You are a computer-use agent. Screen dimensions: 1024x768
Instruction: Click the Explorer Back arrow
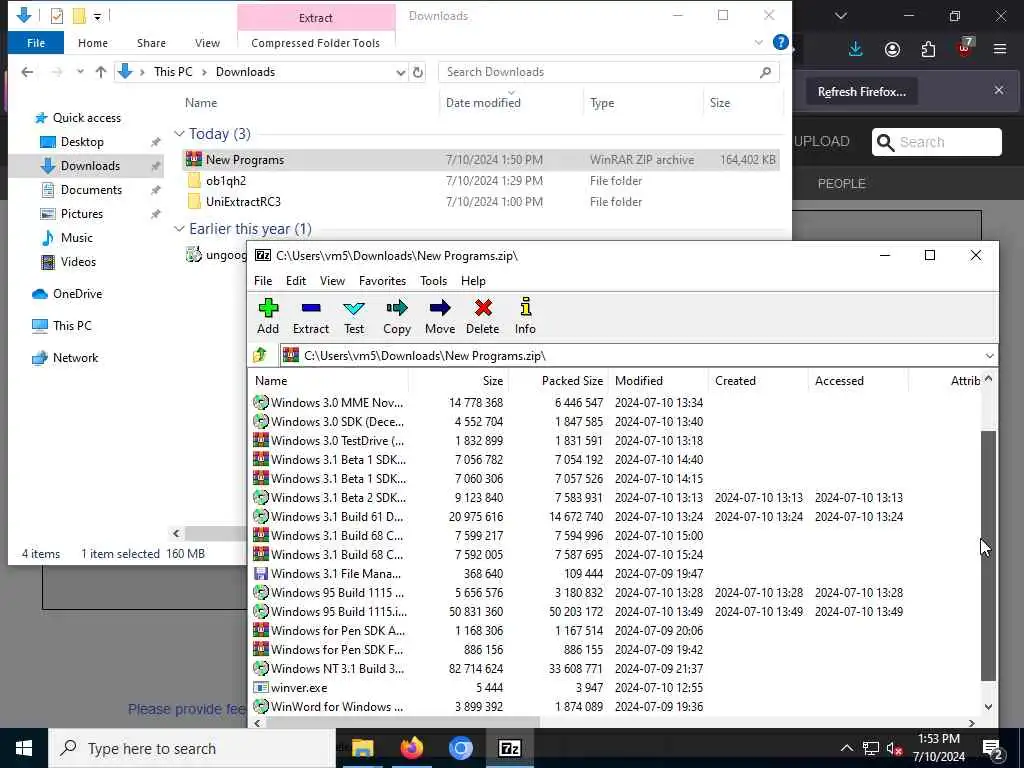click(27, 72)
